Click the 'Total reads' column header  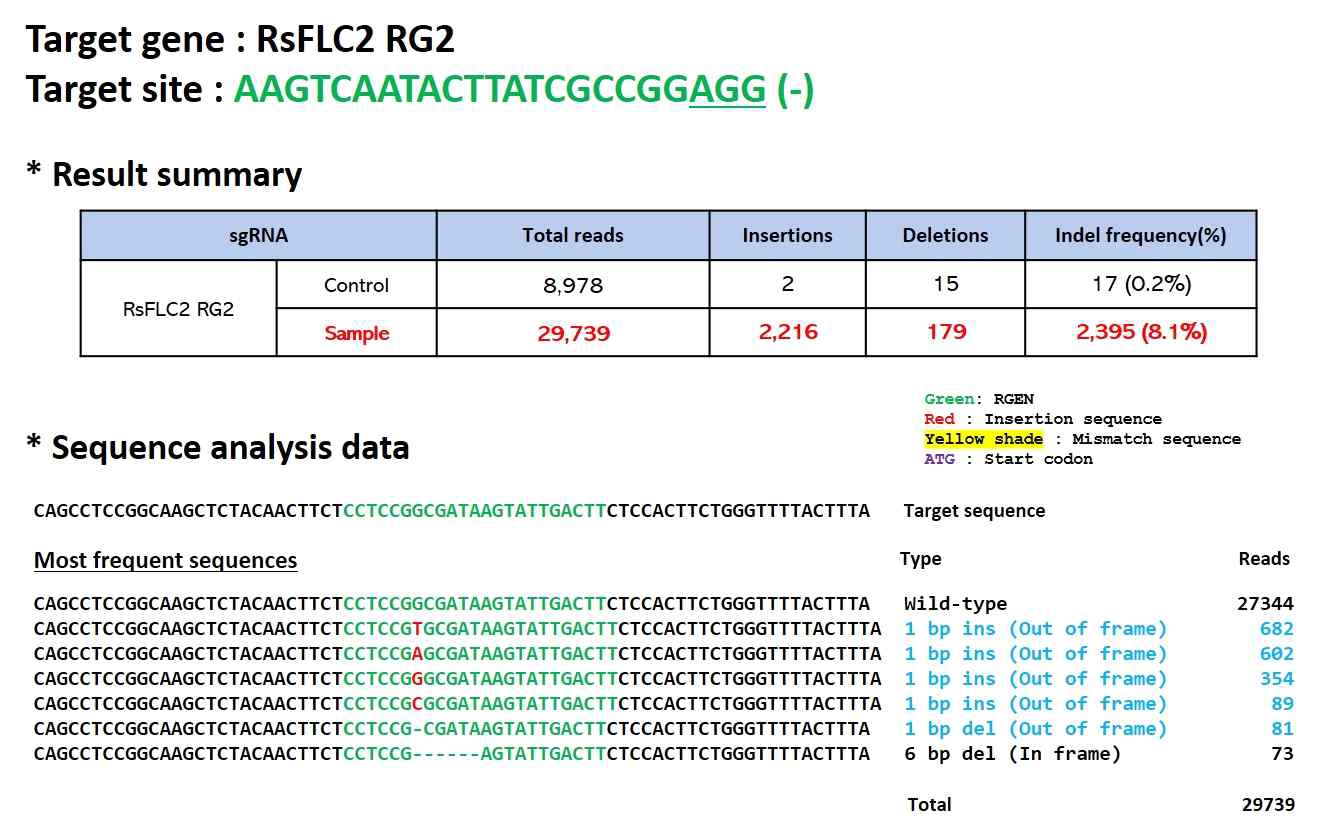[x=573, y=236]
